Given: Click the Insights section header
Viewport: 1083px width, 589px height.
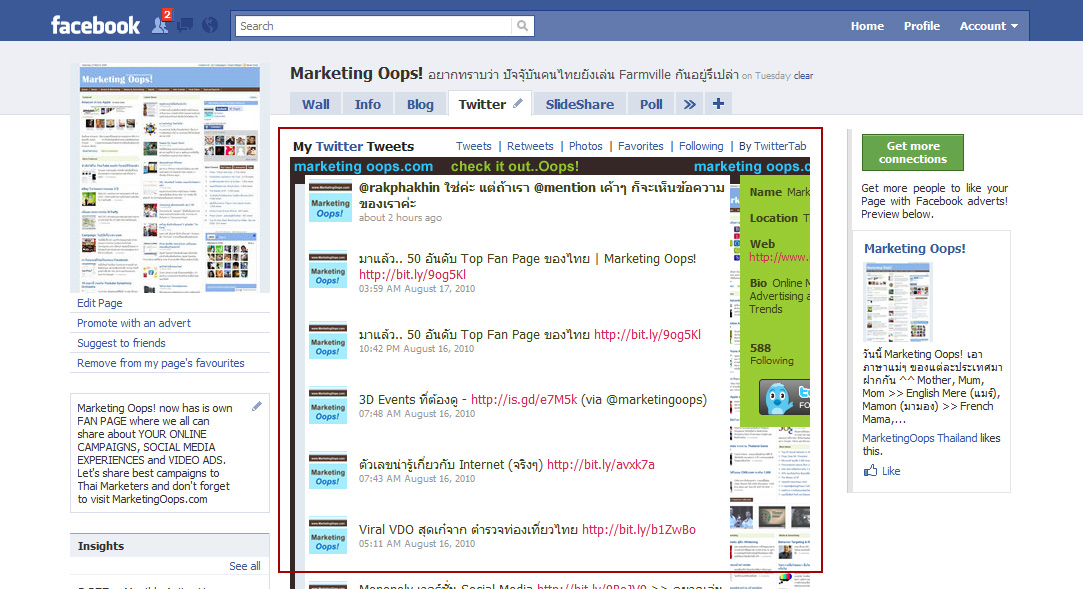Looking at the screenshot, I should pos(170,545).
